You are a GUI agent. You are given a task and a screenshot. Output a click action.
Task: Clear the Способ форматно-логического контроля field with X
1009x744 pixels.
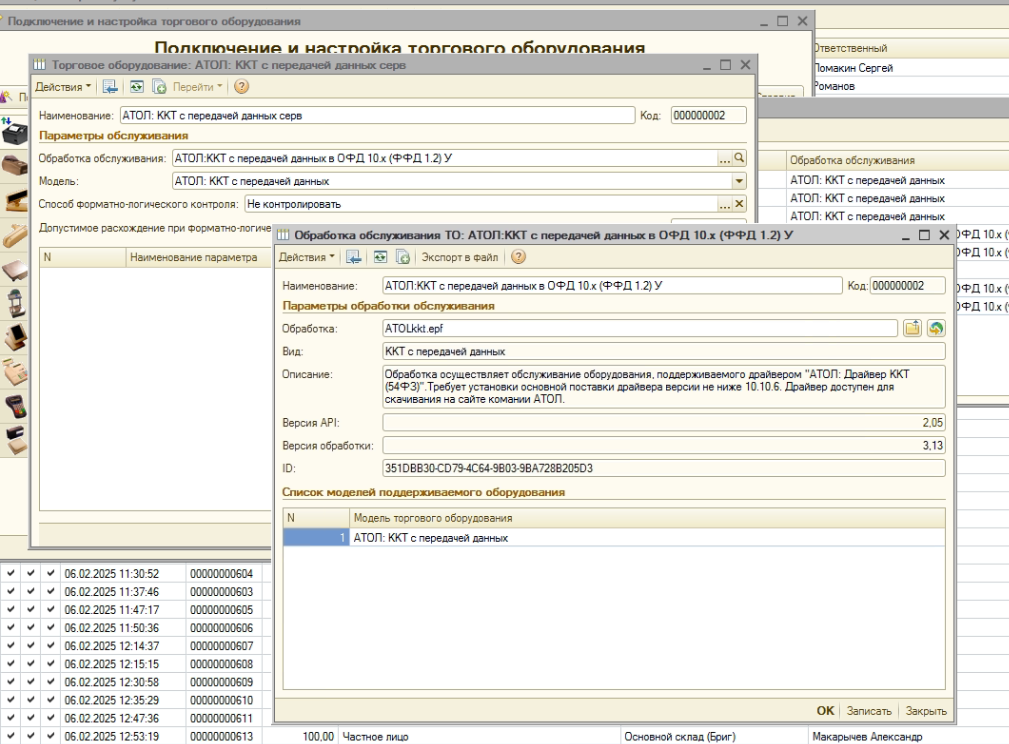[x=739, y=204]
